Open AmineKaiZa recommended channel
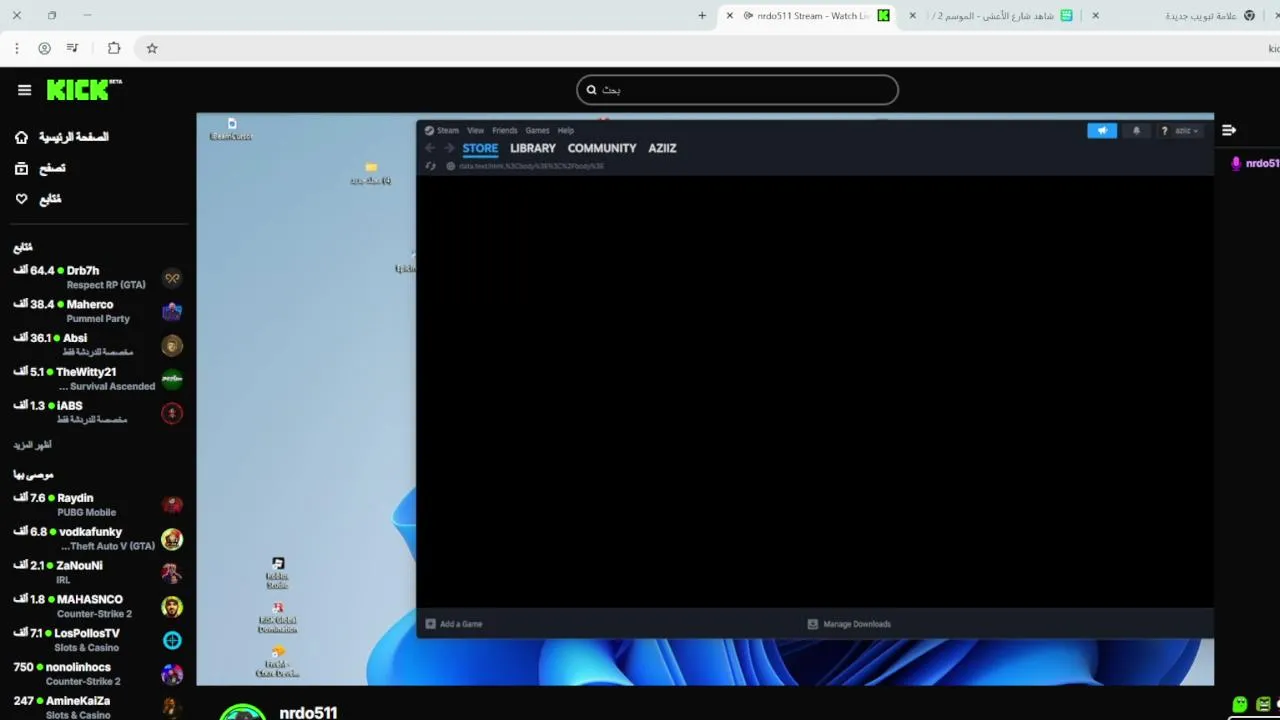1280x720 pixels. (98, 707)
